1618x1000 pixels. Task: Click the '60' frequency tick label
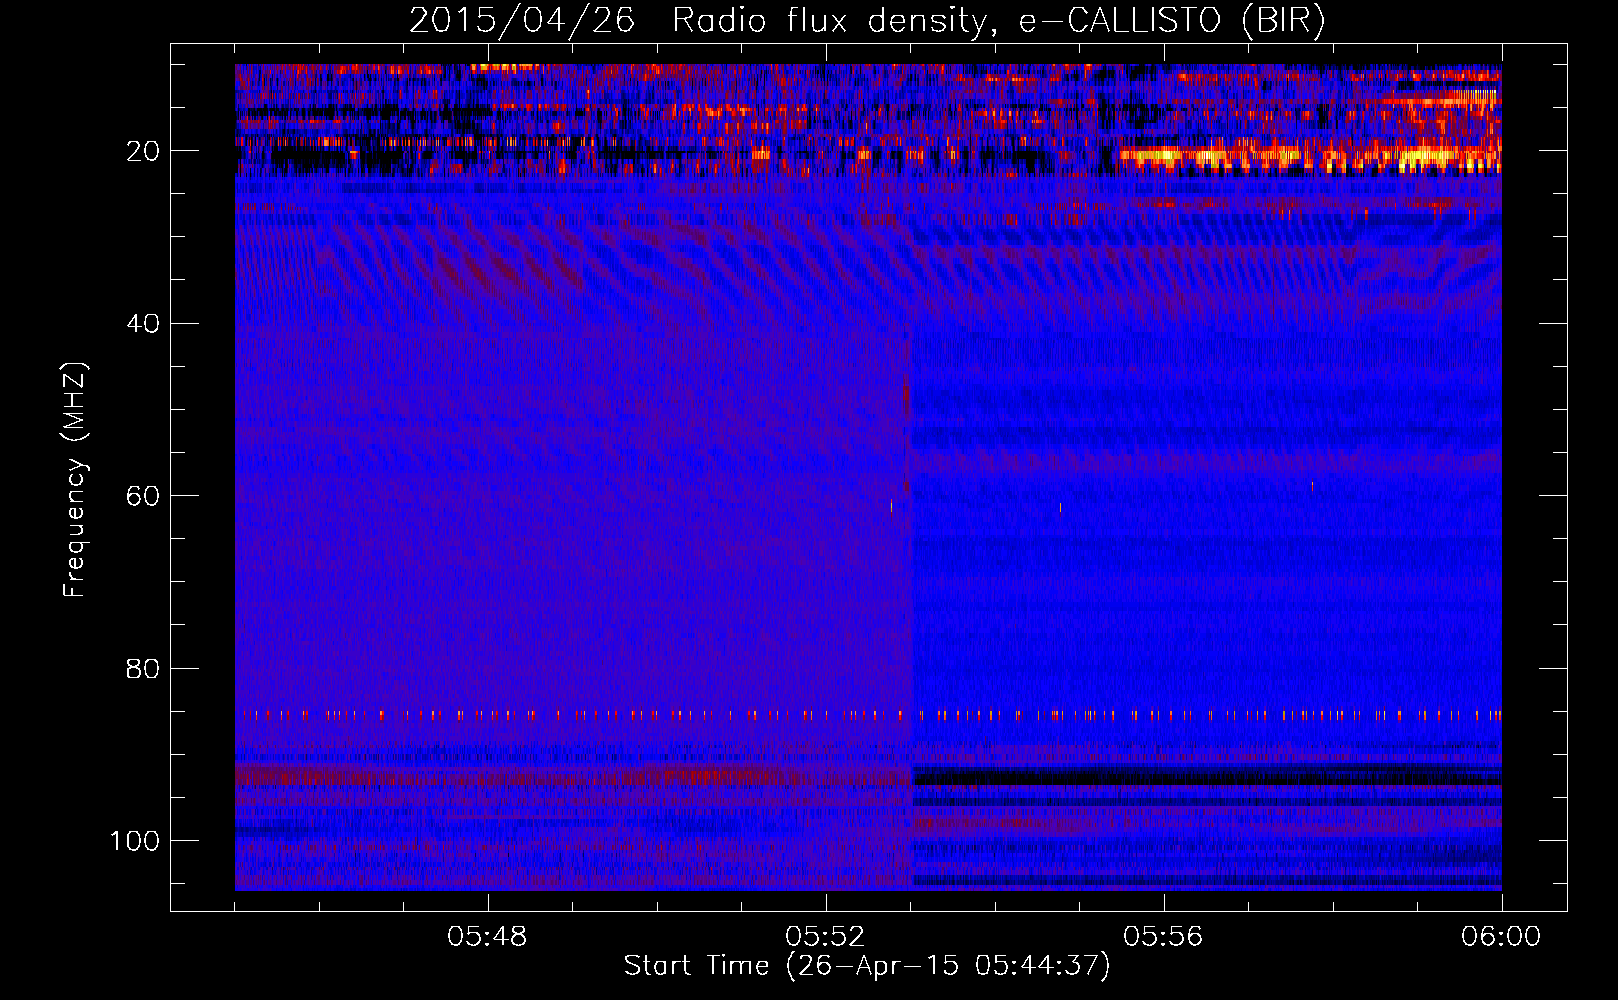coord(143,496)
